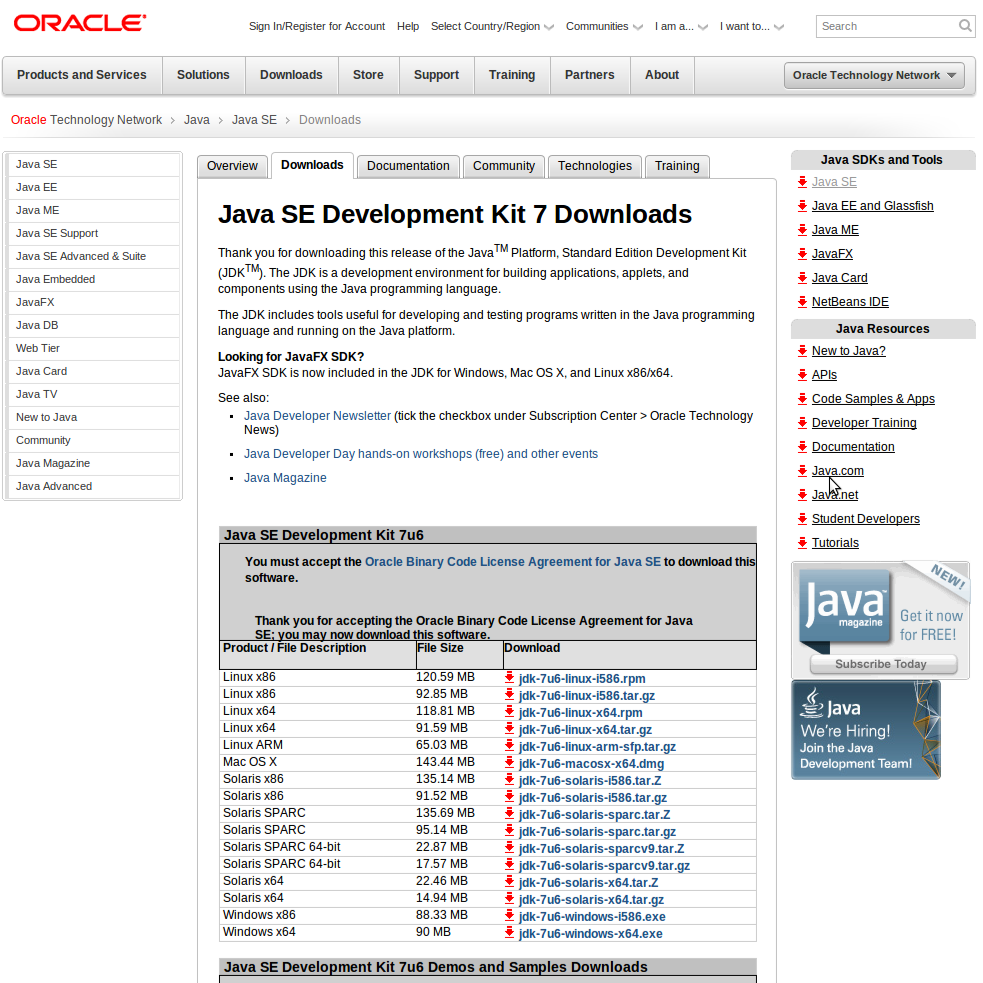
Task: Click download arrow icon beside jdk-7u6-solaris-sparcv9.tar.gz
Action: click(509, 865)
